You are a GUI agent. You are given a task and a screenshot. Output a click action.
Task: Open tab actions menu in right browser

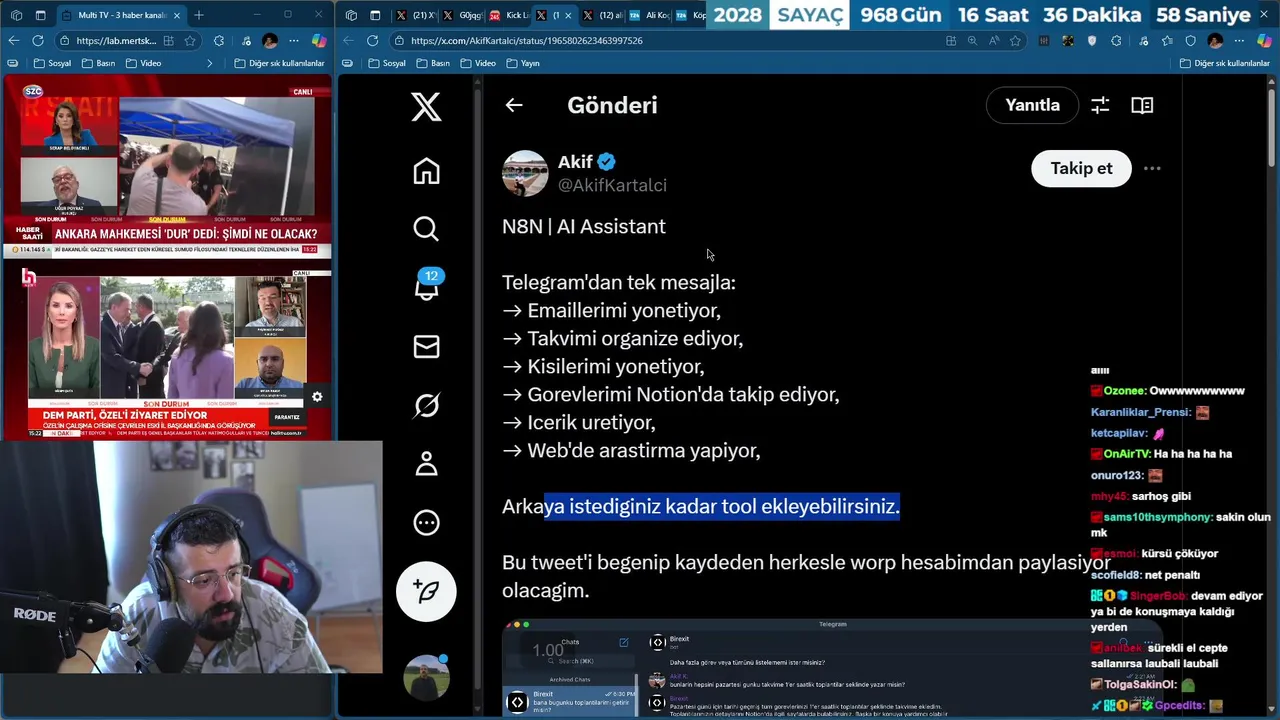coord(375,15)
